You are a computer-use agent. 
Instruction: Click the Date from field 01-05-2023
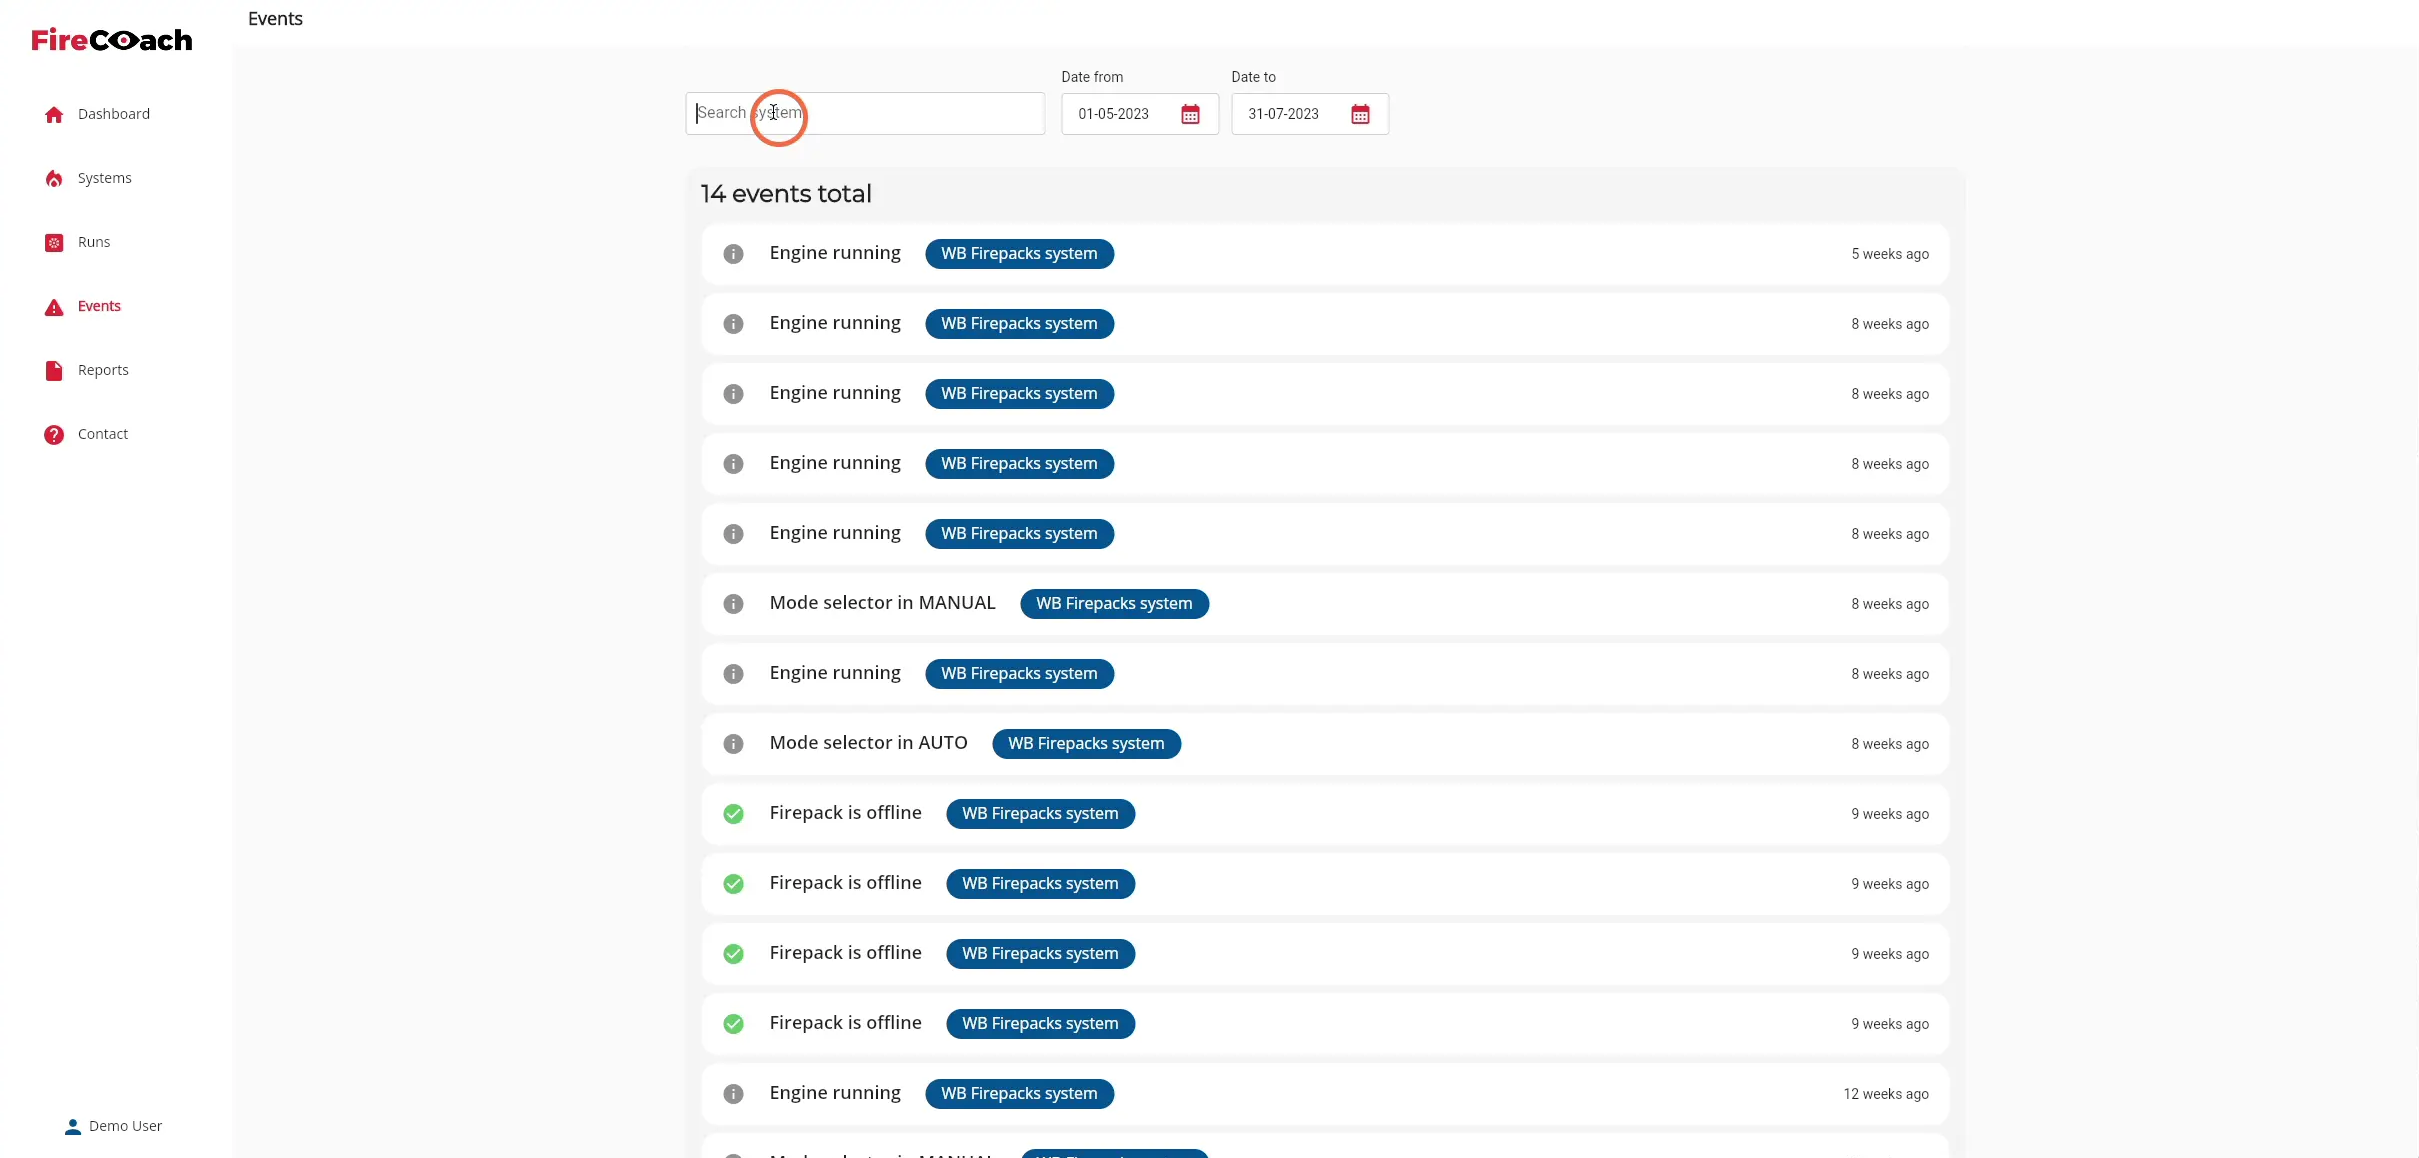pos(1140,114)
